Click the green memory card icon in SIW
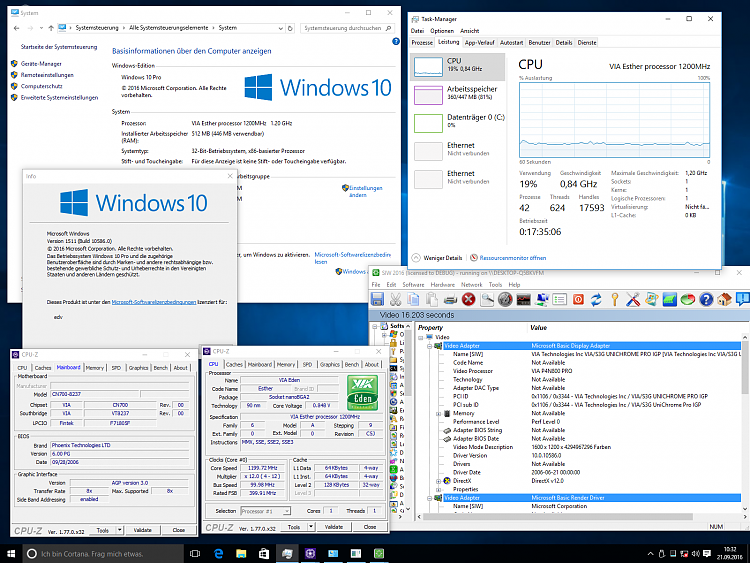Screen dimensions: 750x563 670,300
